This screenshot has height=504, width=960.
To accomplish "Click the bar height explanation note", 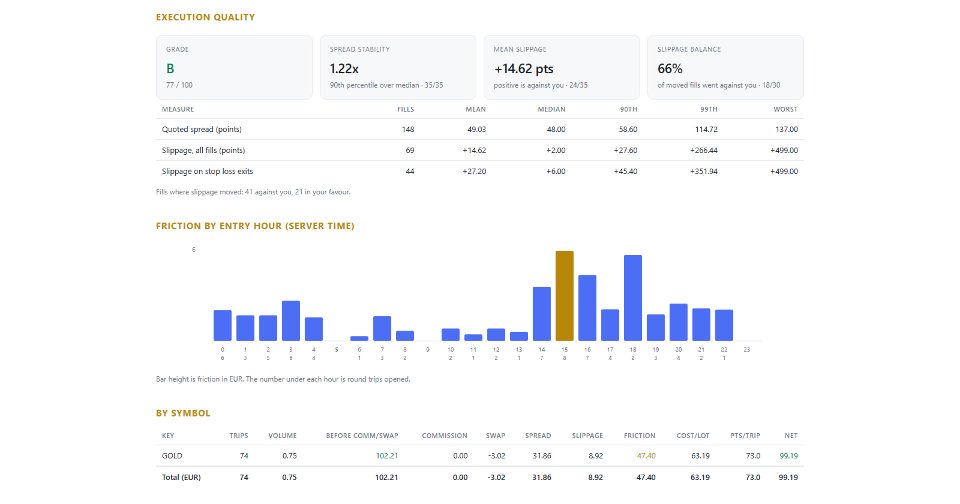I will pos(283,380).
